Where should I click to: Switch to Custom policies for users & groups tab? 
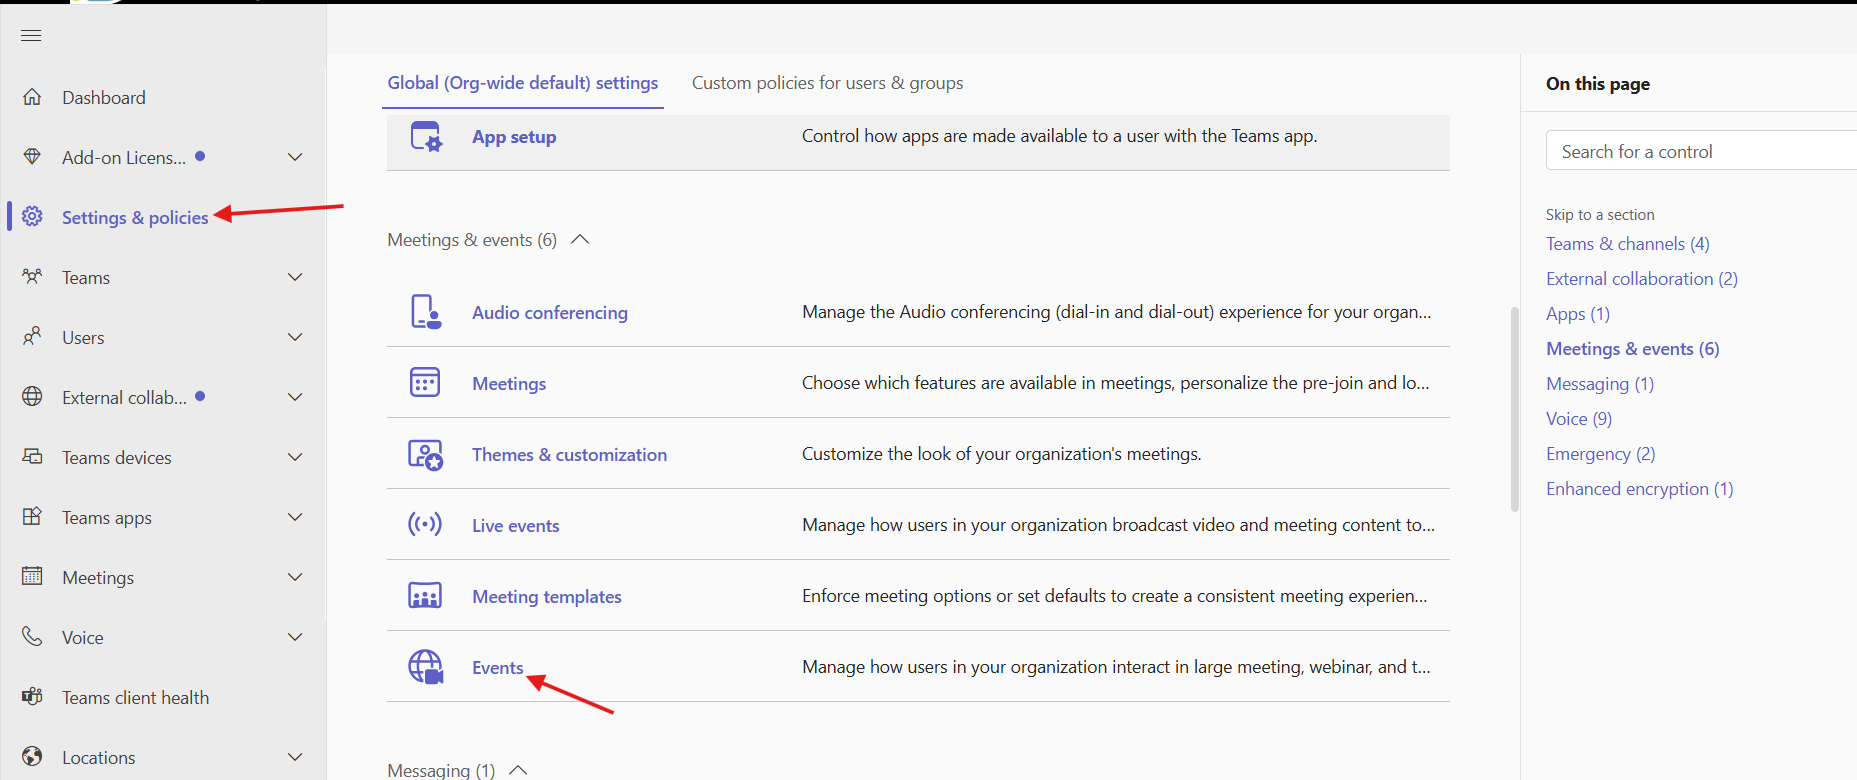pos(828,83)
